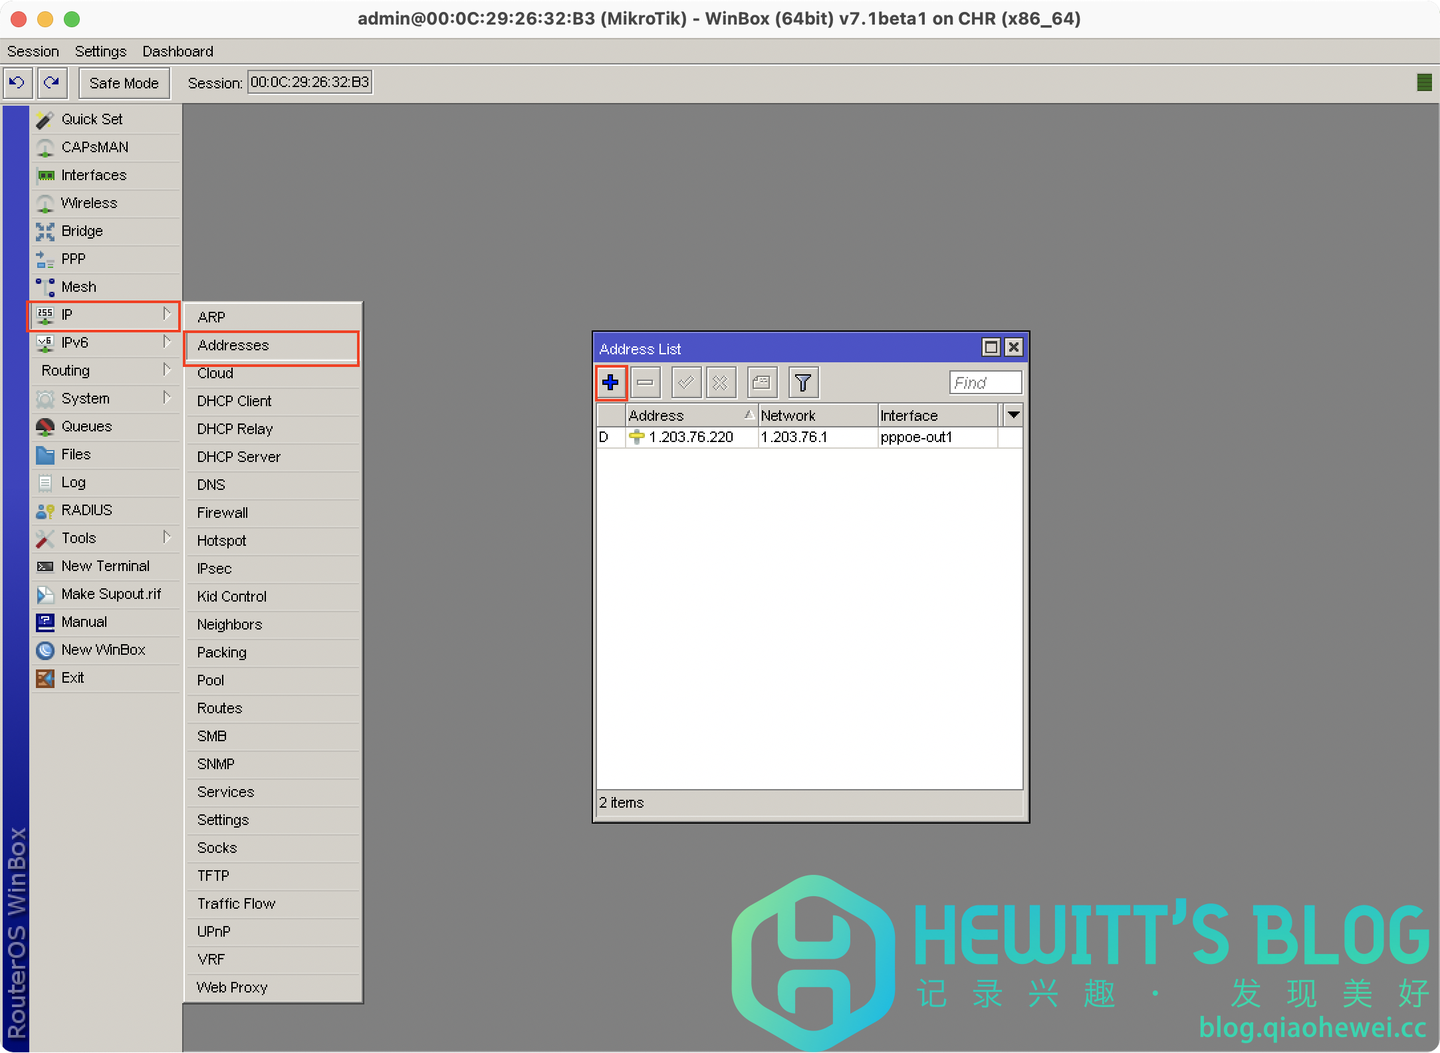Expand the System submenu arrow
The image size is (1440, 1053).
click(x=167, y=398)
